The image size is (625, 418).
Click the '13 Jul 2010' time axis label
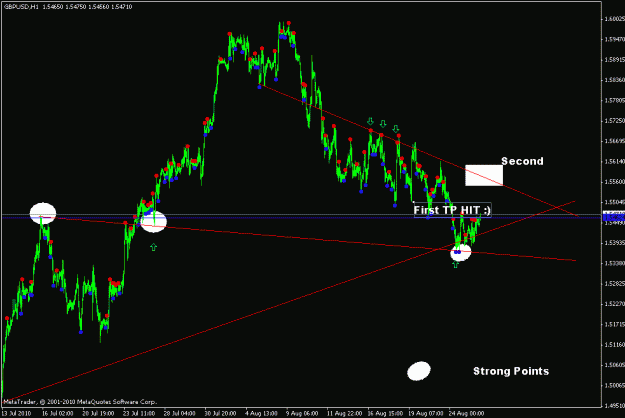17,414
